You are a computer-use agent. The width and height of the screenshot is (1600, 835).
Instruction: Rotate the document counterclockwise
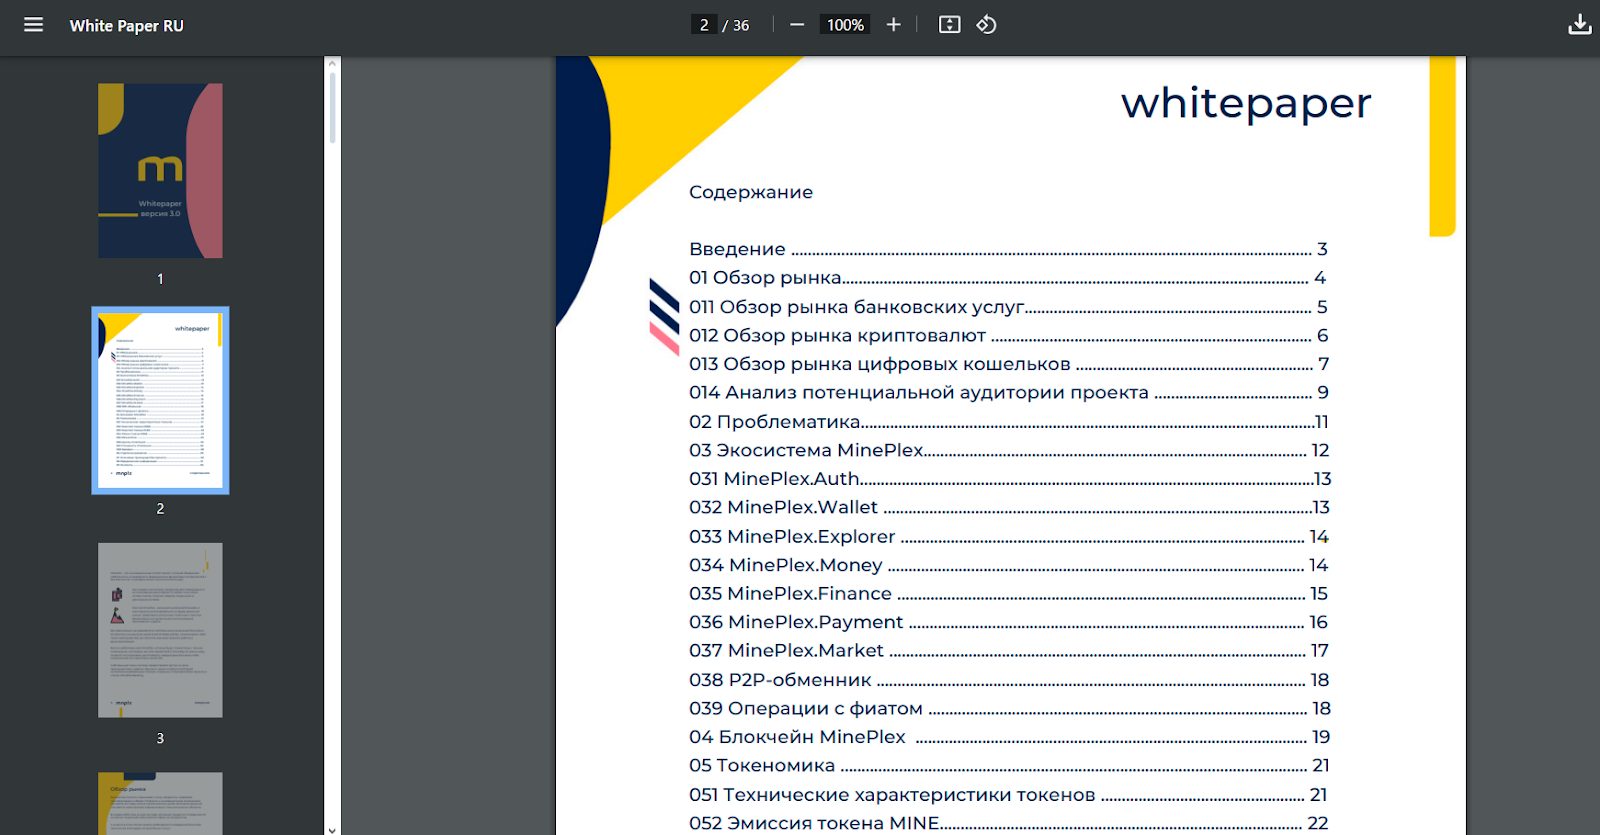[986, 25]
